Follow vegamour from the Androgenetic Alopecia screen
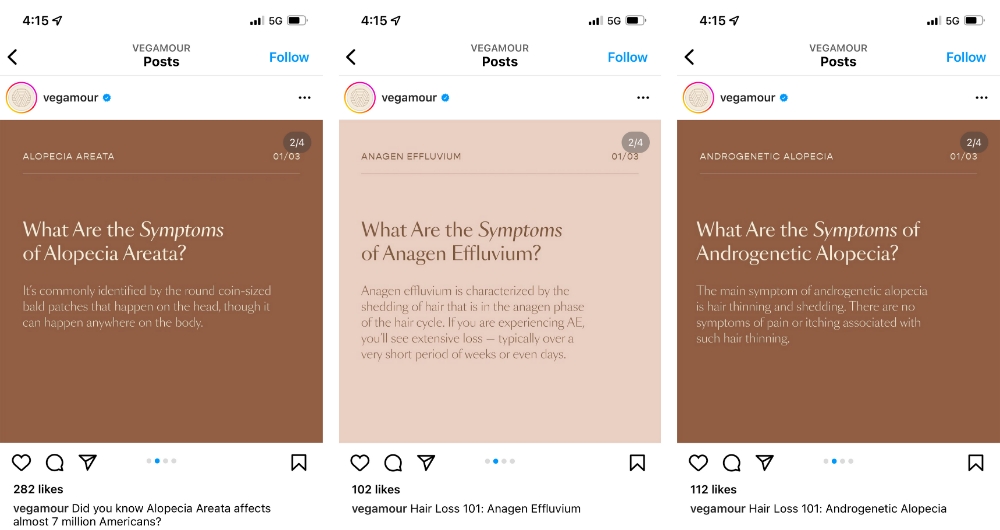 pos(966,57)
